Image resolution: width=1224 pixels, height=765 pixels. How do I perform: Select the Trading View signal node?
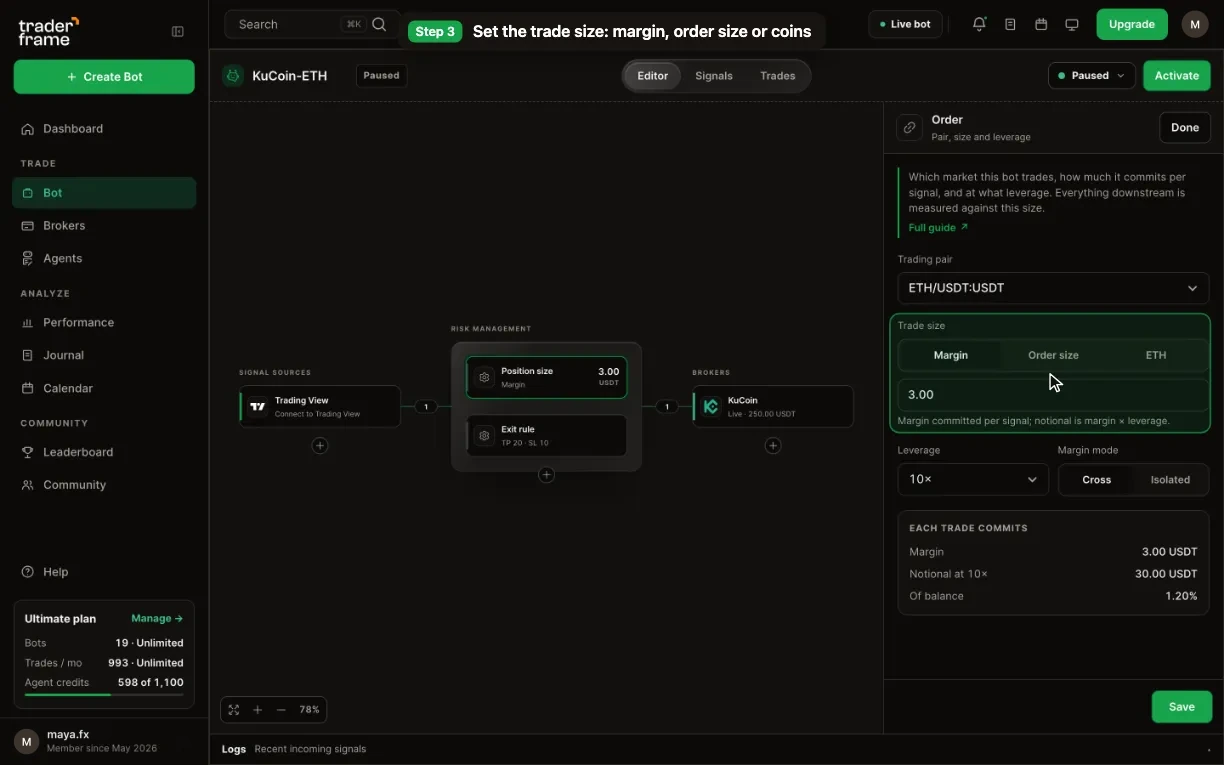(320, 406)
